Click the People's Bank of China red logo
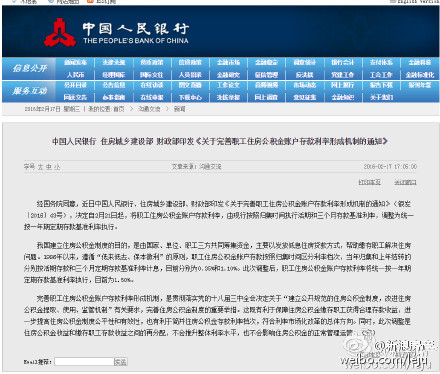 click(60, 32)
